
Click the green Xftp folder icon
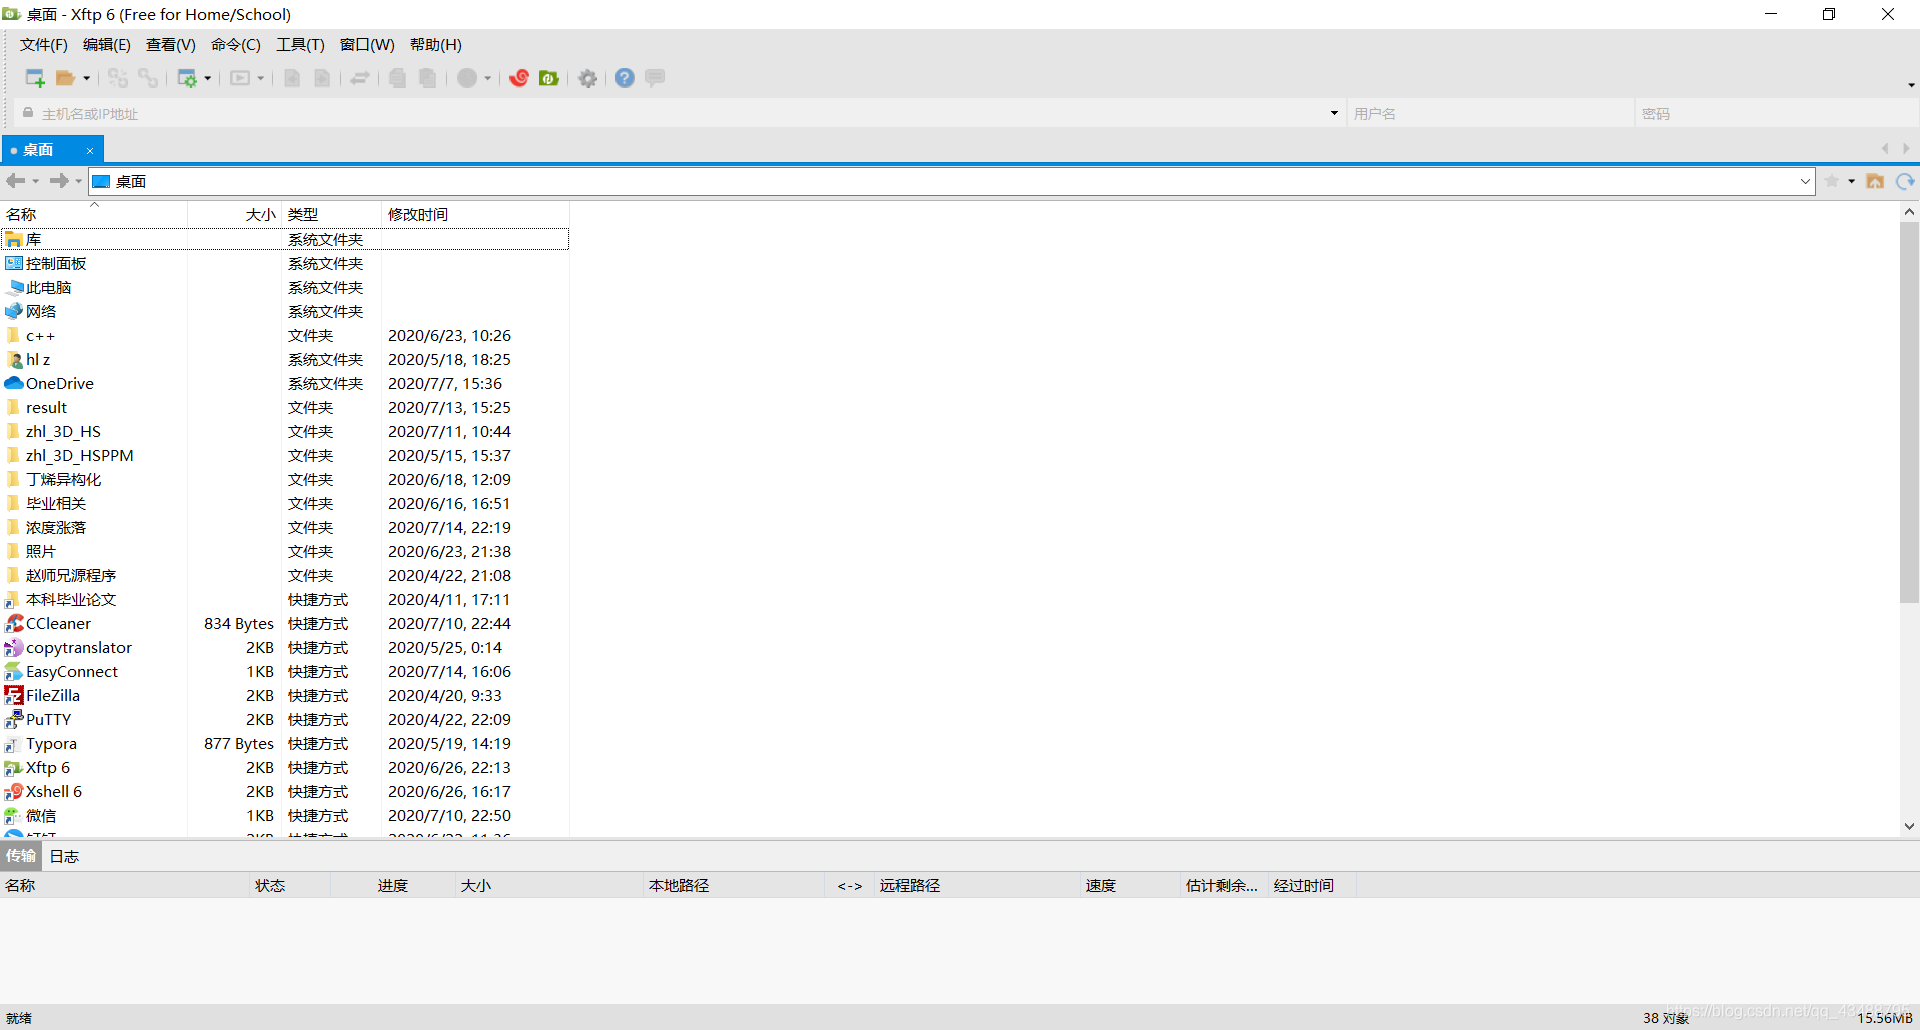(549, 78)
